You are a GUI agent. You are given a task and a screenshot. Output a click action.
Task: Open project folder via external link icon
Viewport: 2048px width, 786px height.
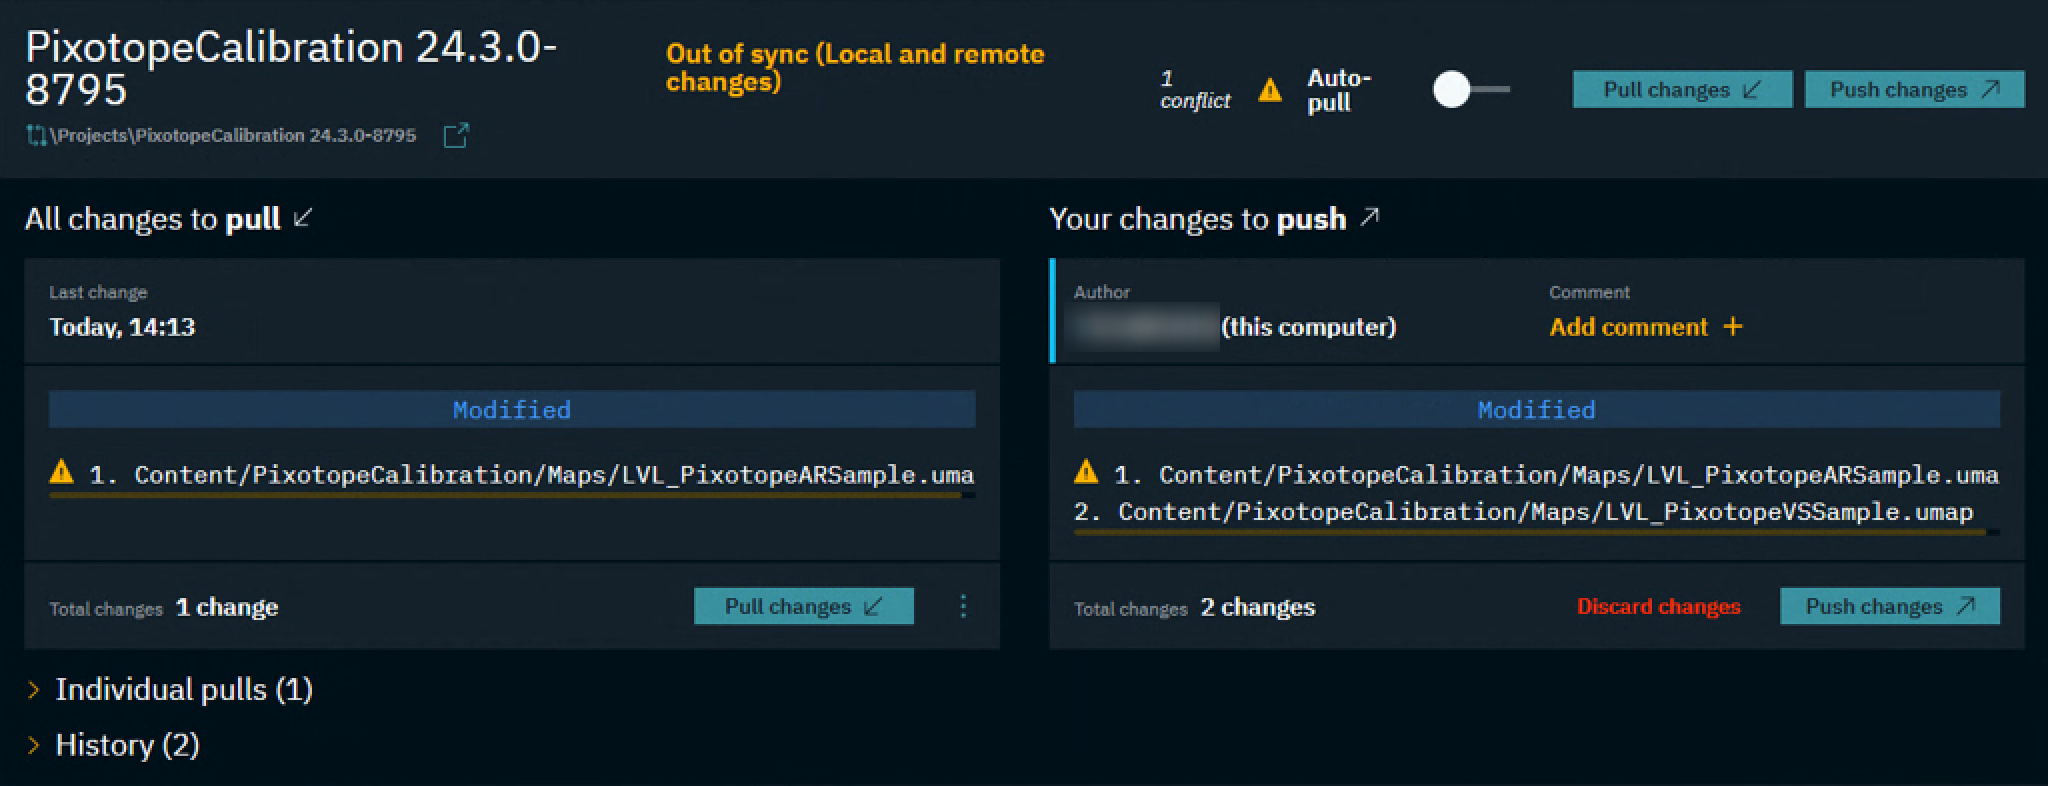(456, 135)
